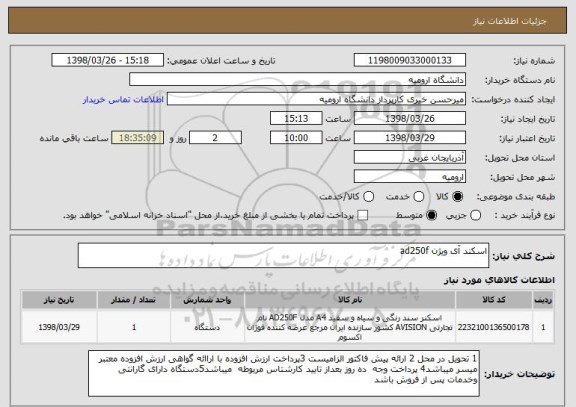Click the remaining time countdown 18:35:09
Viewport: 576px width, 407px height.
point(138,138)
